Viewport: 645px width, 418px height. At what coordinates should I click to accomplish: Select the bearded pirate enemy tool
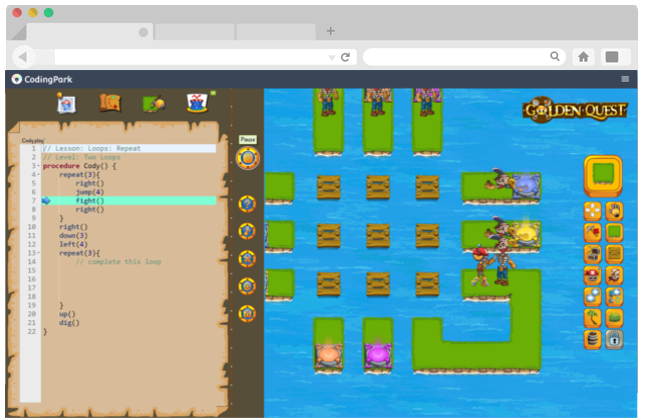614,275
